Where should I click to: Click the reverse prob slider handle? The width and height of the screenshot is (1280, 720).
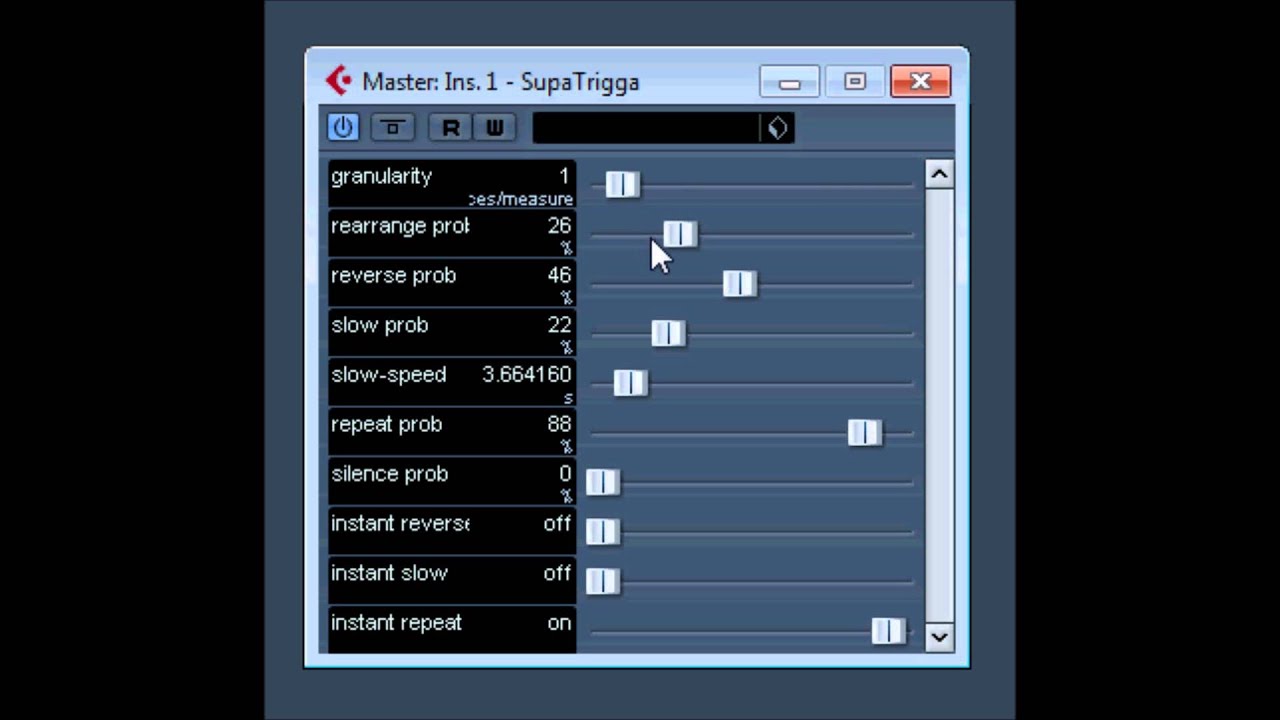740,284
